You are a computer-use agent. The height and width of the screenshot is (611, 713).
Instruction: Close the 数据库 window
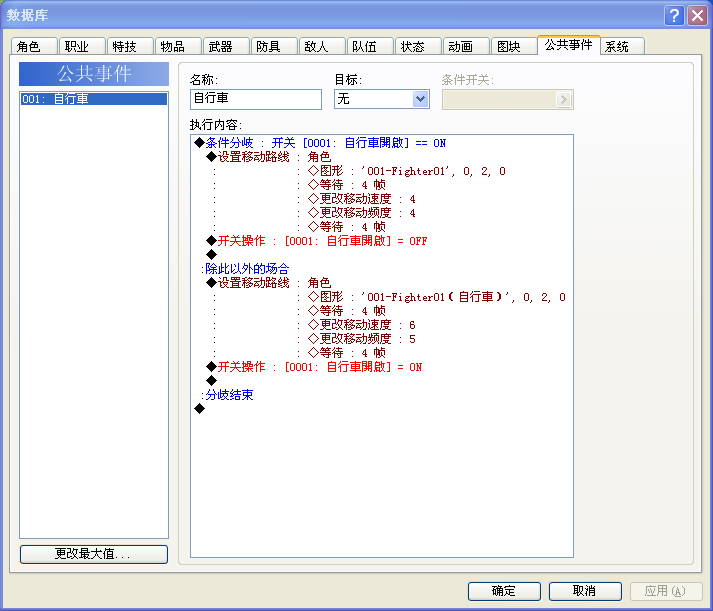697,15
